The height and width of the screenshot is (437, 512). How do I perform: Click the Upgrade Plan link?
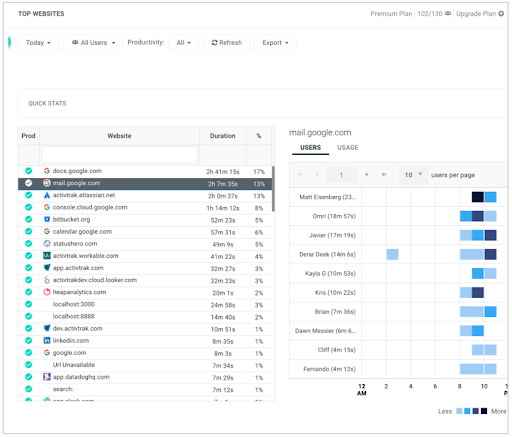(x=476, y=14)
